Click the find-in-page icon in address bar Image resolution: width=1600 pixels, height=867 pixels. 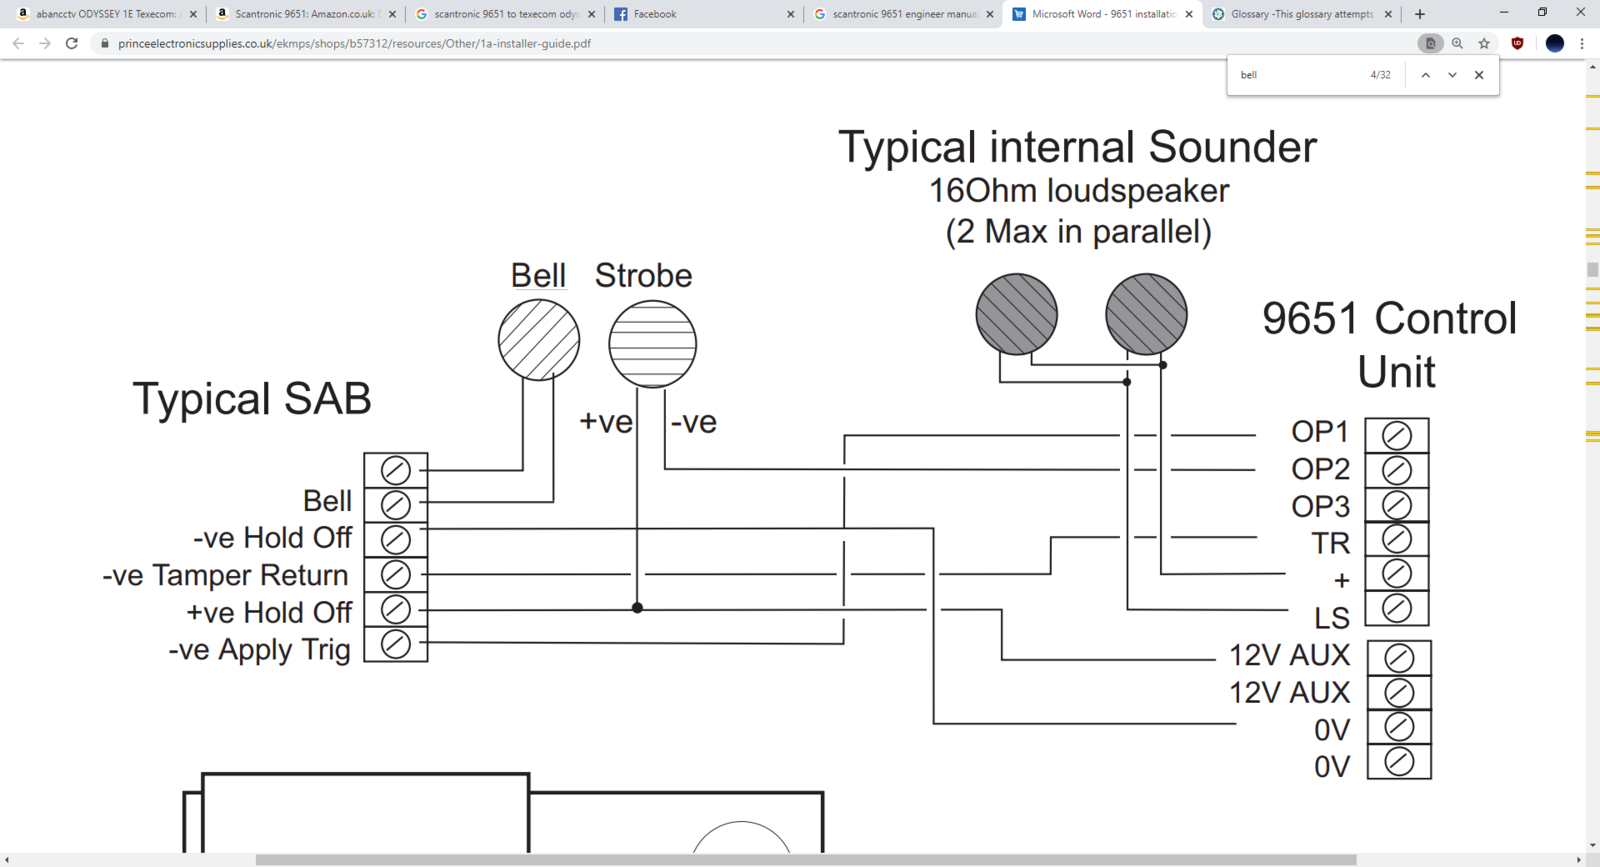pos(1430,43)
